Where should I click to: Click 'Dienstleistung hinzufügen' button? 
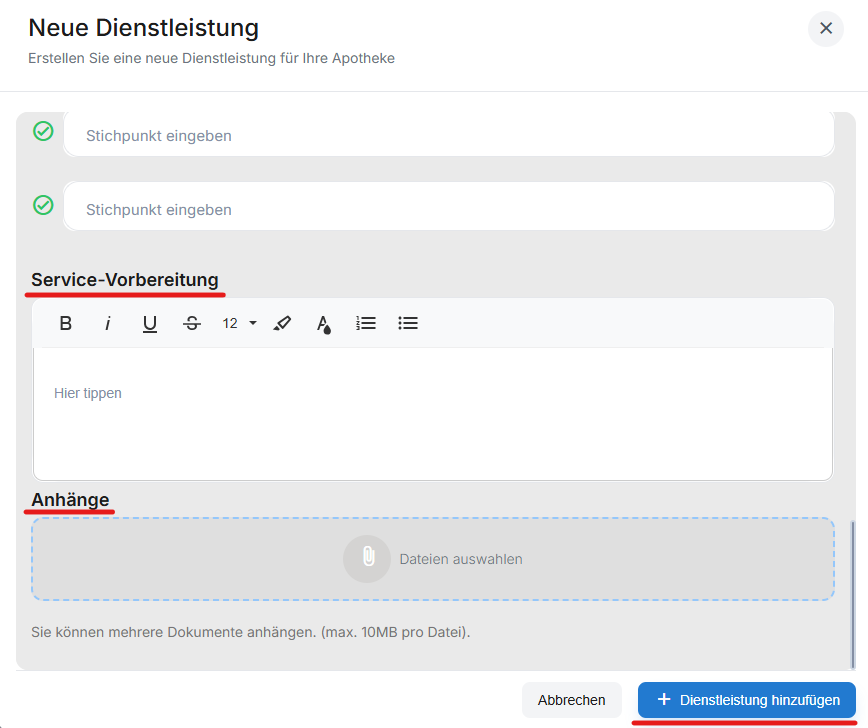point(747,700)
